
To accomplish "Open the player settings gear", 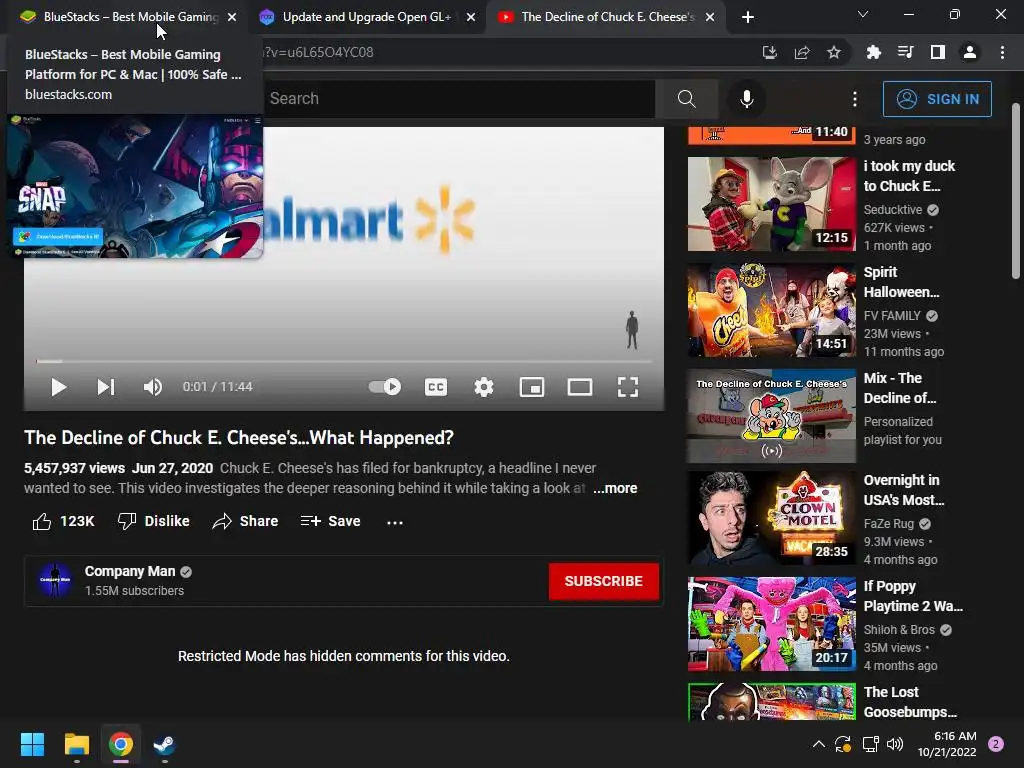I will click(x=484, y=387).
